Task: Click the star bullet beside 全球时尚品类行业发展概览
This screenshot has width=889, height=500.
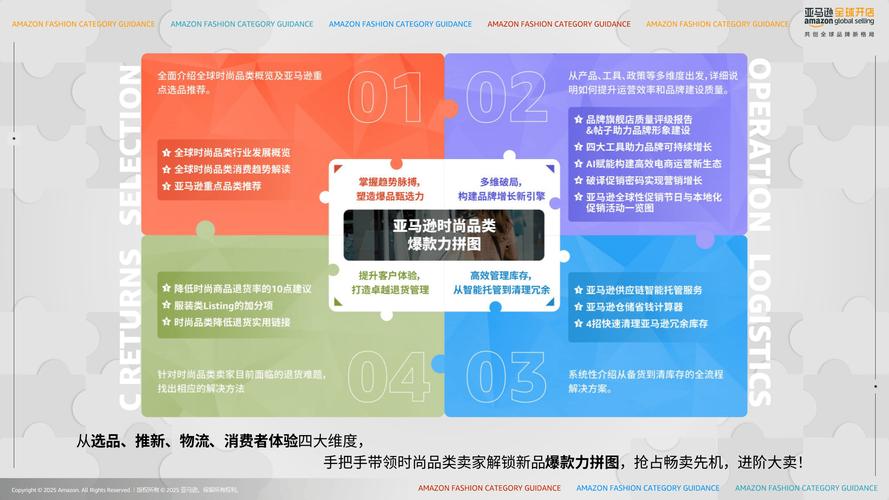Action: point(166,152)
